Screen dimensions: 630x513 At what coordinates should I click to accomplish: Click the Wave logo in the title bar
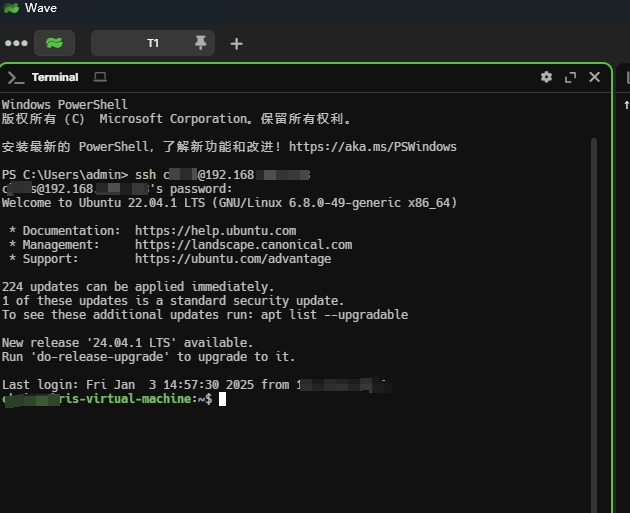[12, 8]
